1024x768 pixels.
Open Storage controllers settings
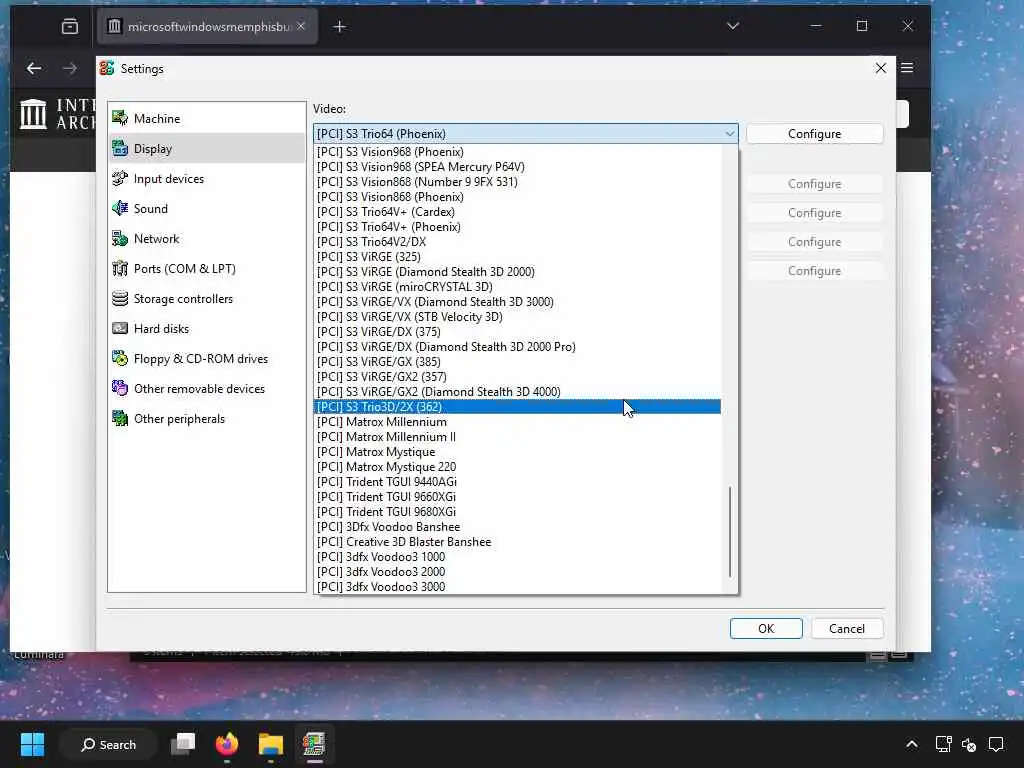[x=206, y=298]
